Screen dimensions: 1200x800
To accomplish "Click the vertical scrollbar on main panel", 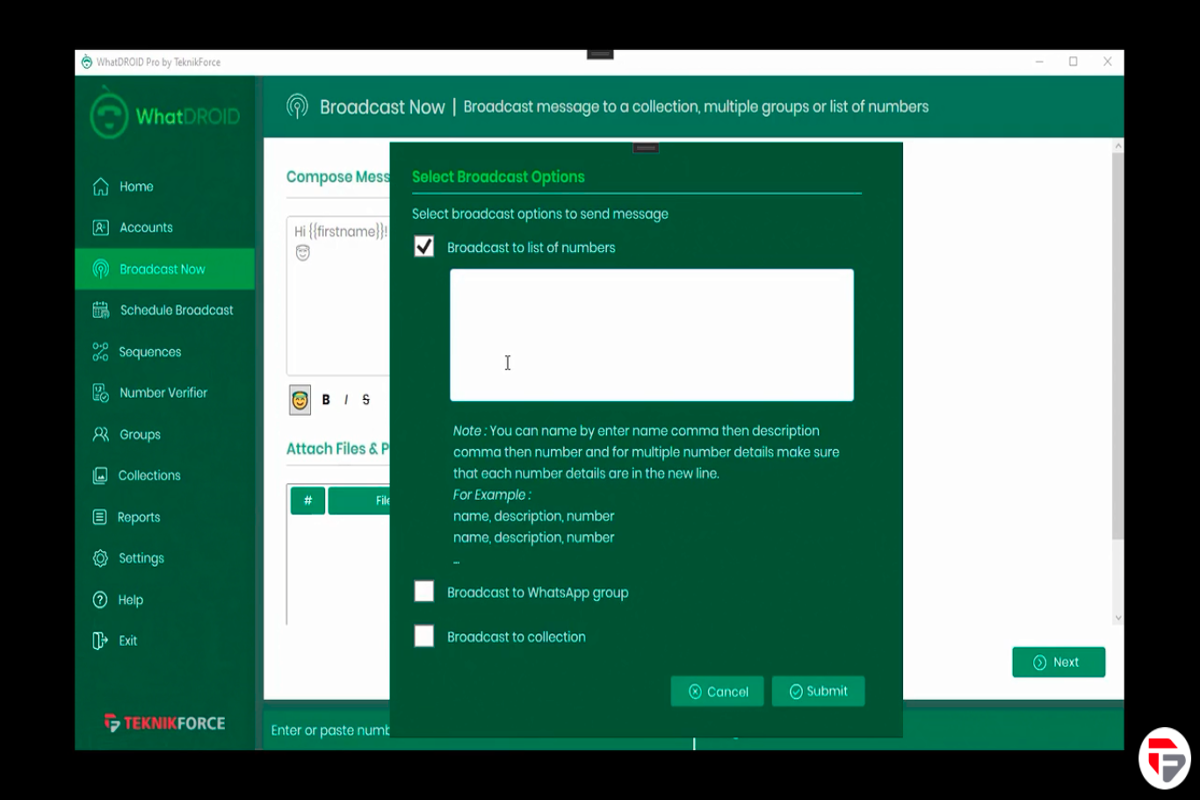I will coord(1118,345).
